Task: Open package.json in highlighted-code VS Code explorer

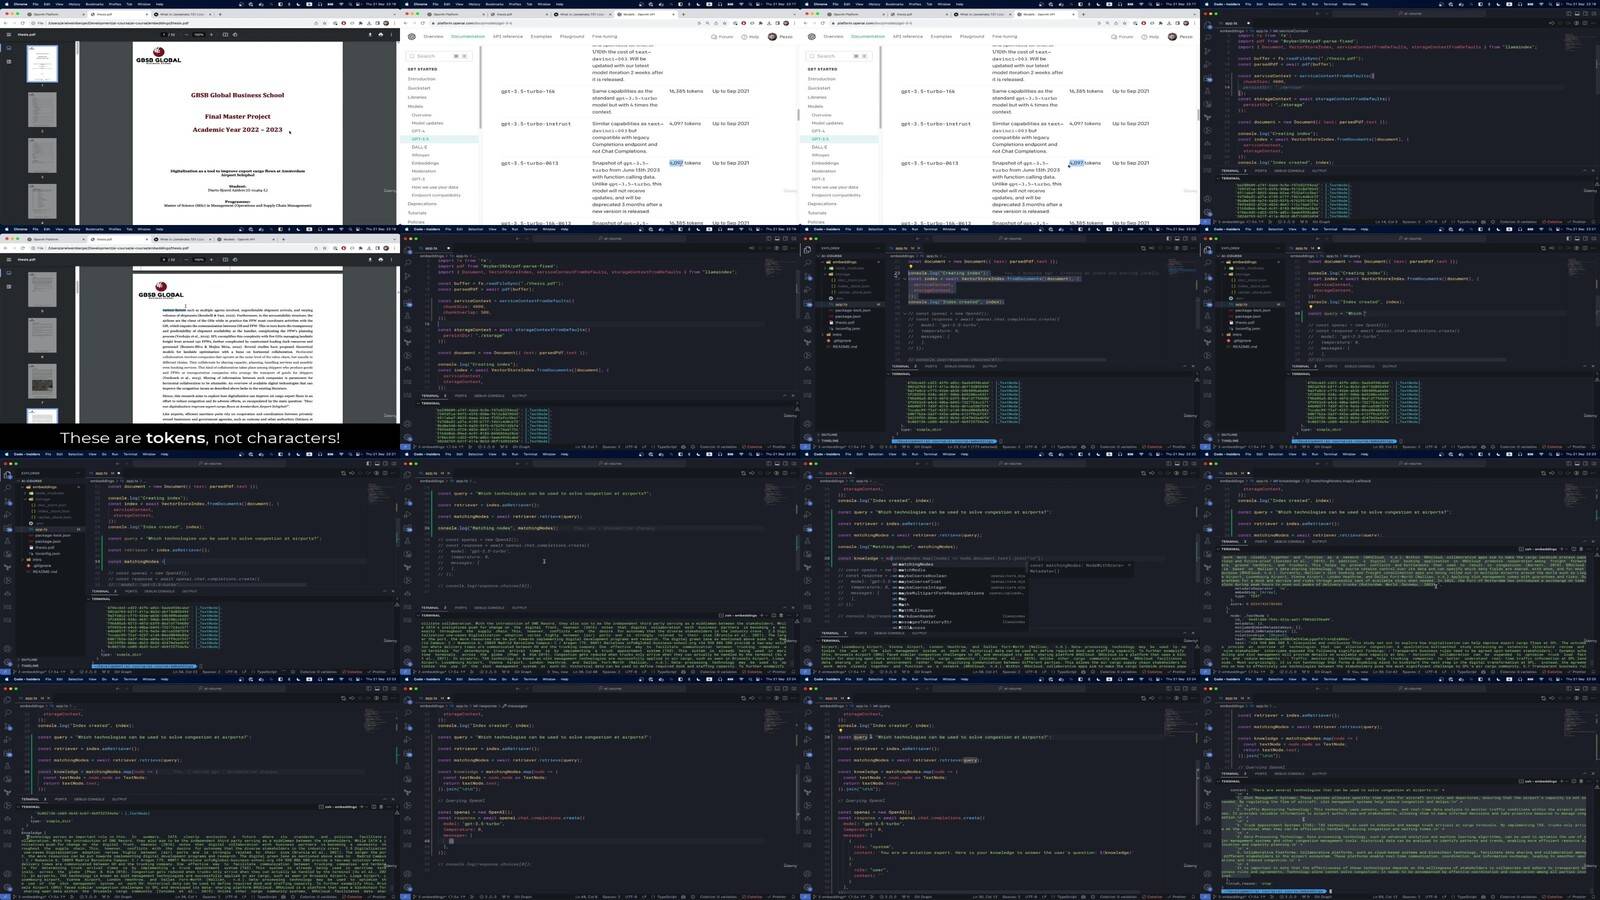Action: pyautogui.click(x=846, y=316)
